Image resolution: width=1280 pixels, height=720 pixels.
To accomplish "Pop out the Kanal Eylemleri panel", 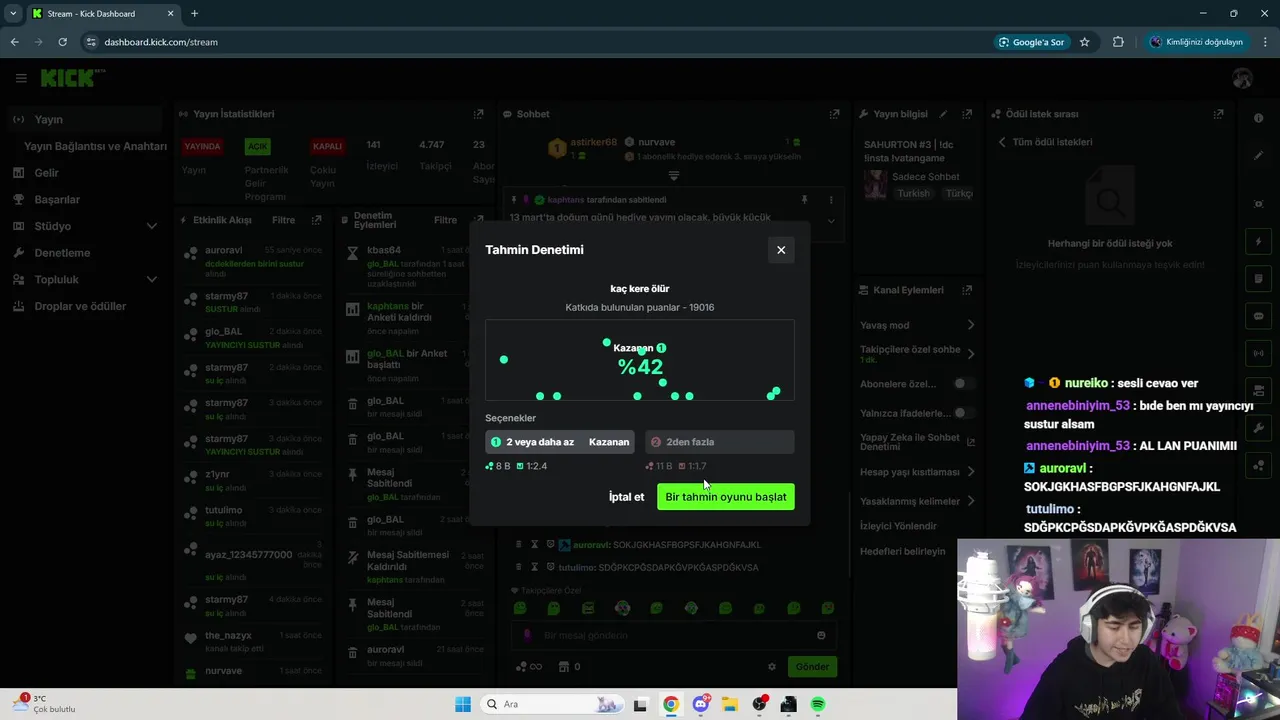I will [967, 290].
